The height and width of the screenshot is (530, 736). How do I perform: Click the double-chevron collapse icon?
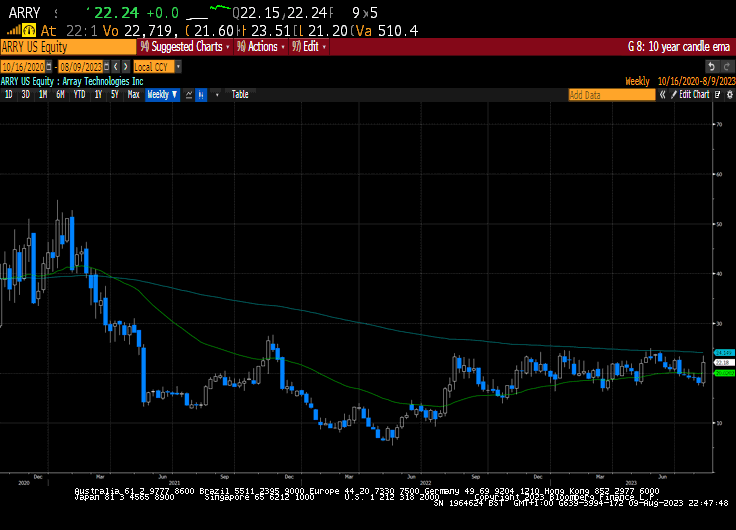click(x=662, y=95)
